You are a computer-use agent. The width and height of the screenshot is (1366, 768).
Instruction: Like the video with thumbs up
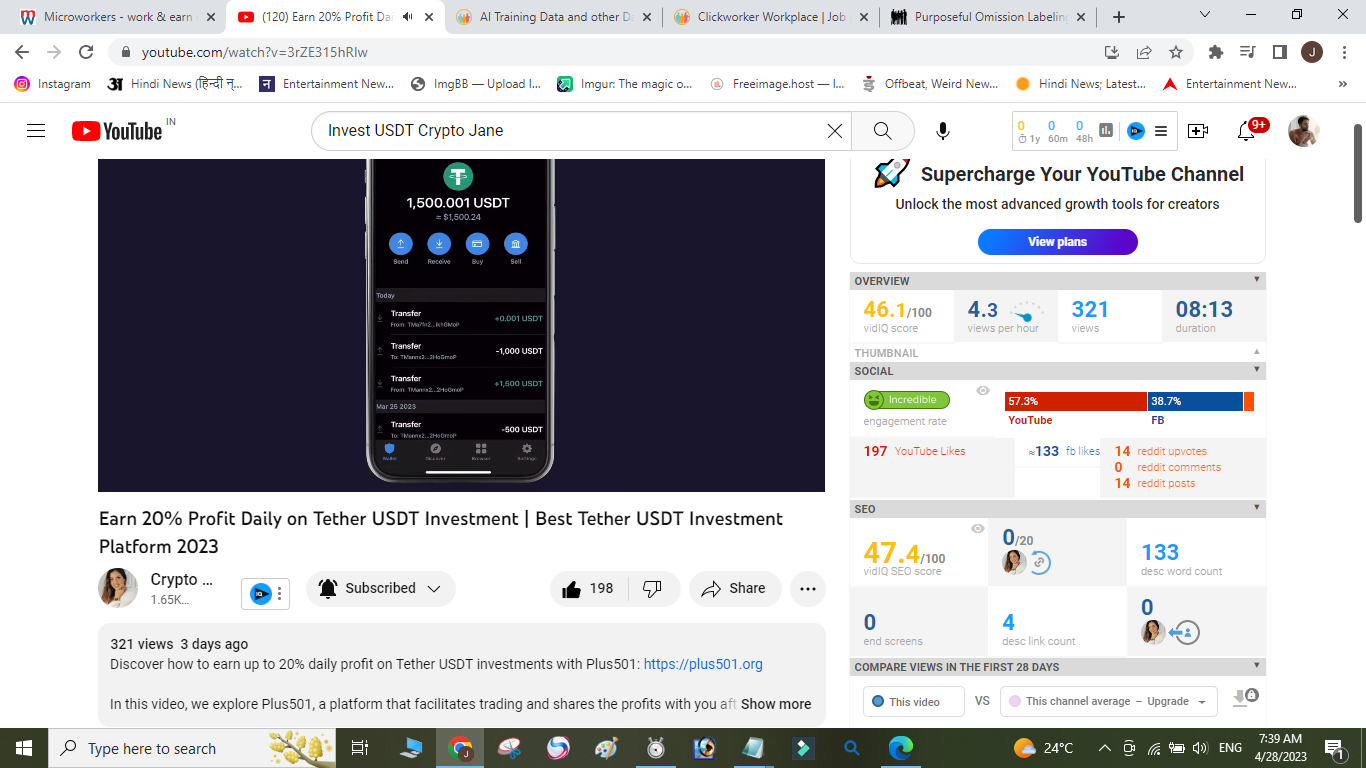[588, 589]
